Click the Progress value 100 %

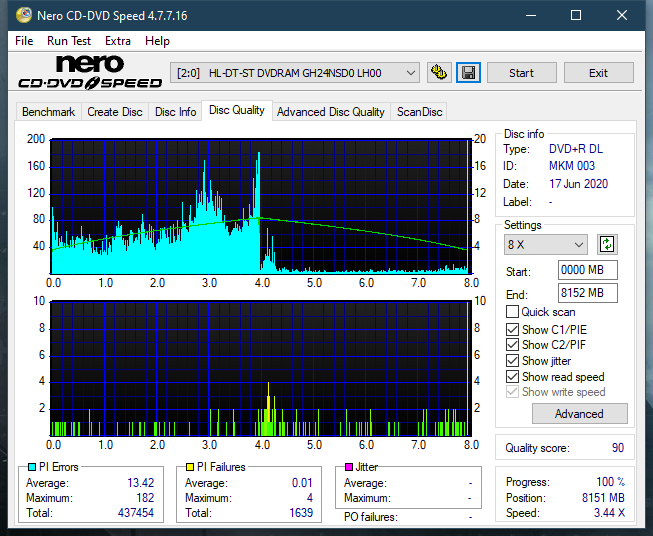tap(611, 482)
